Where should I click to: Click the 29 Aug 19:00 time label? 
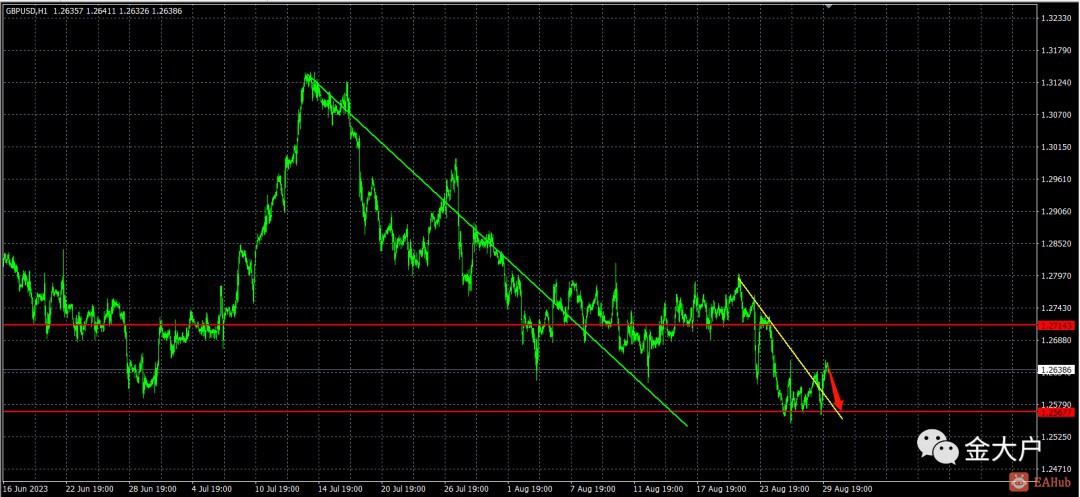coord(848,489)
